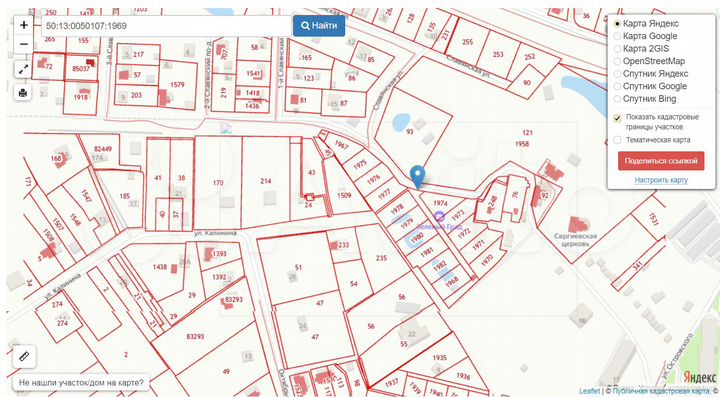Screen dimensions: 720x398
Task: Select parcel 1974 on the map
Action: click(x=440, y=203)
